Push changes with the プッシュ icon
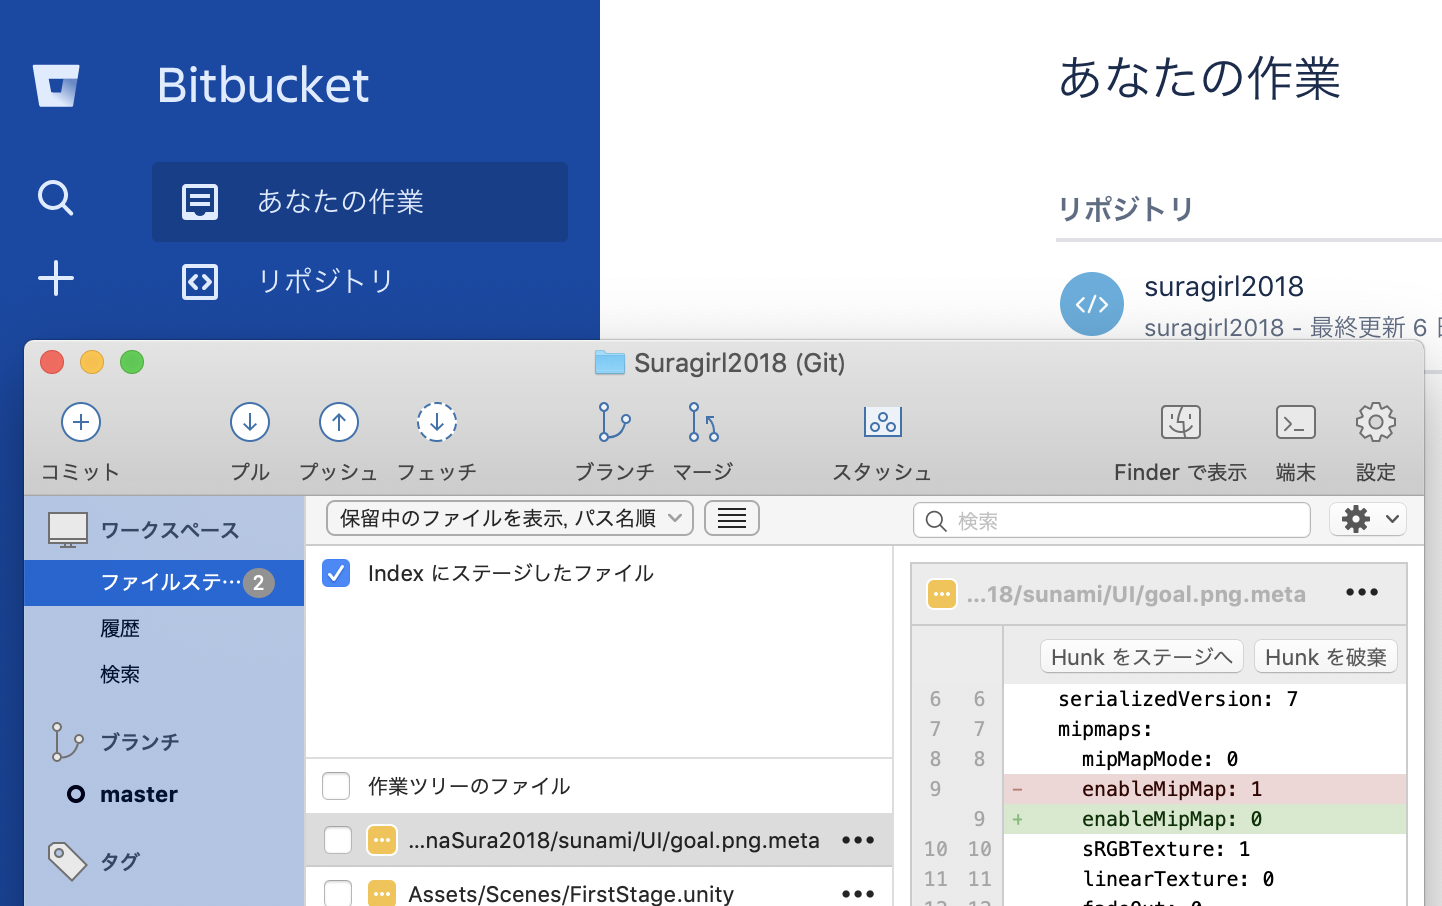1442x906 pixels. [337, 422]
